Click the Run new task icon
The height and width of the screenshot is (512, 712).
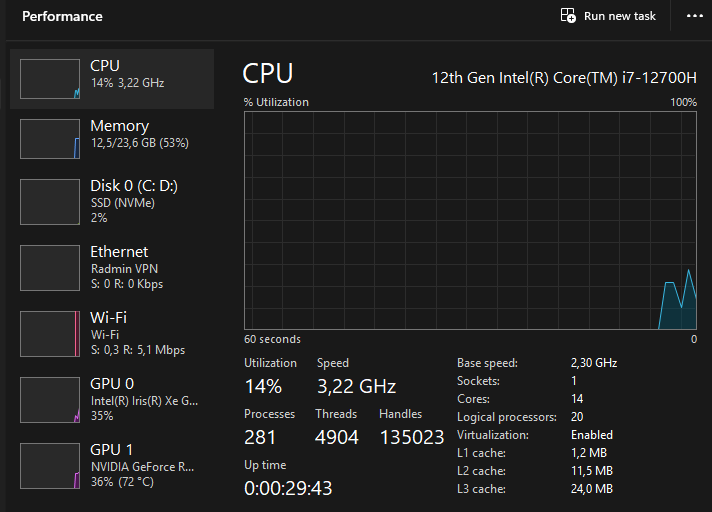click(568, 16)
